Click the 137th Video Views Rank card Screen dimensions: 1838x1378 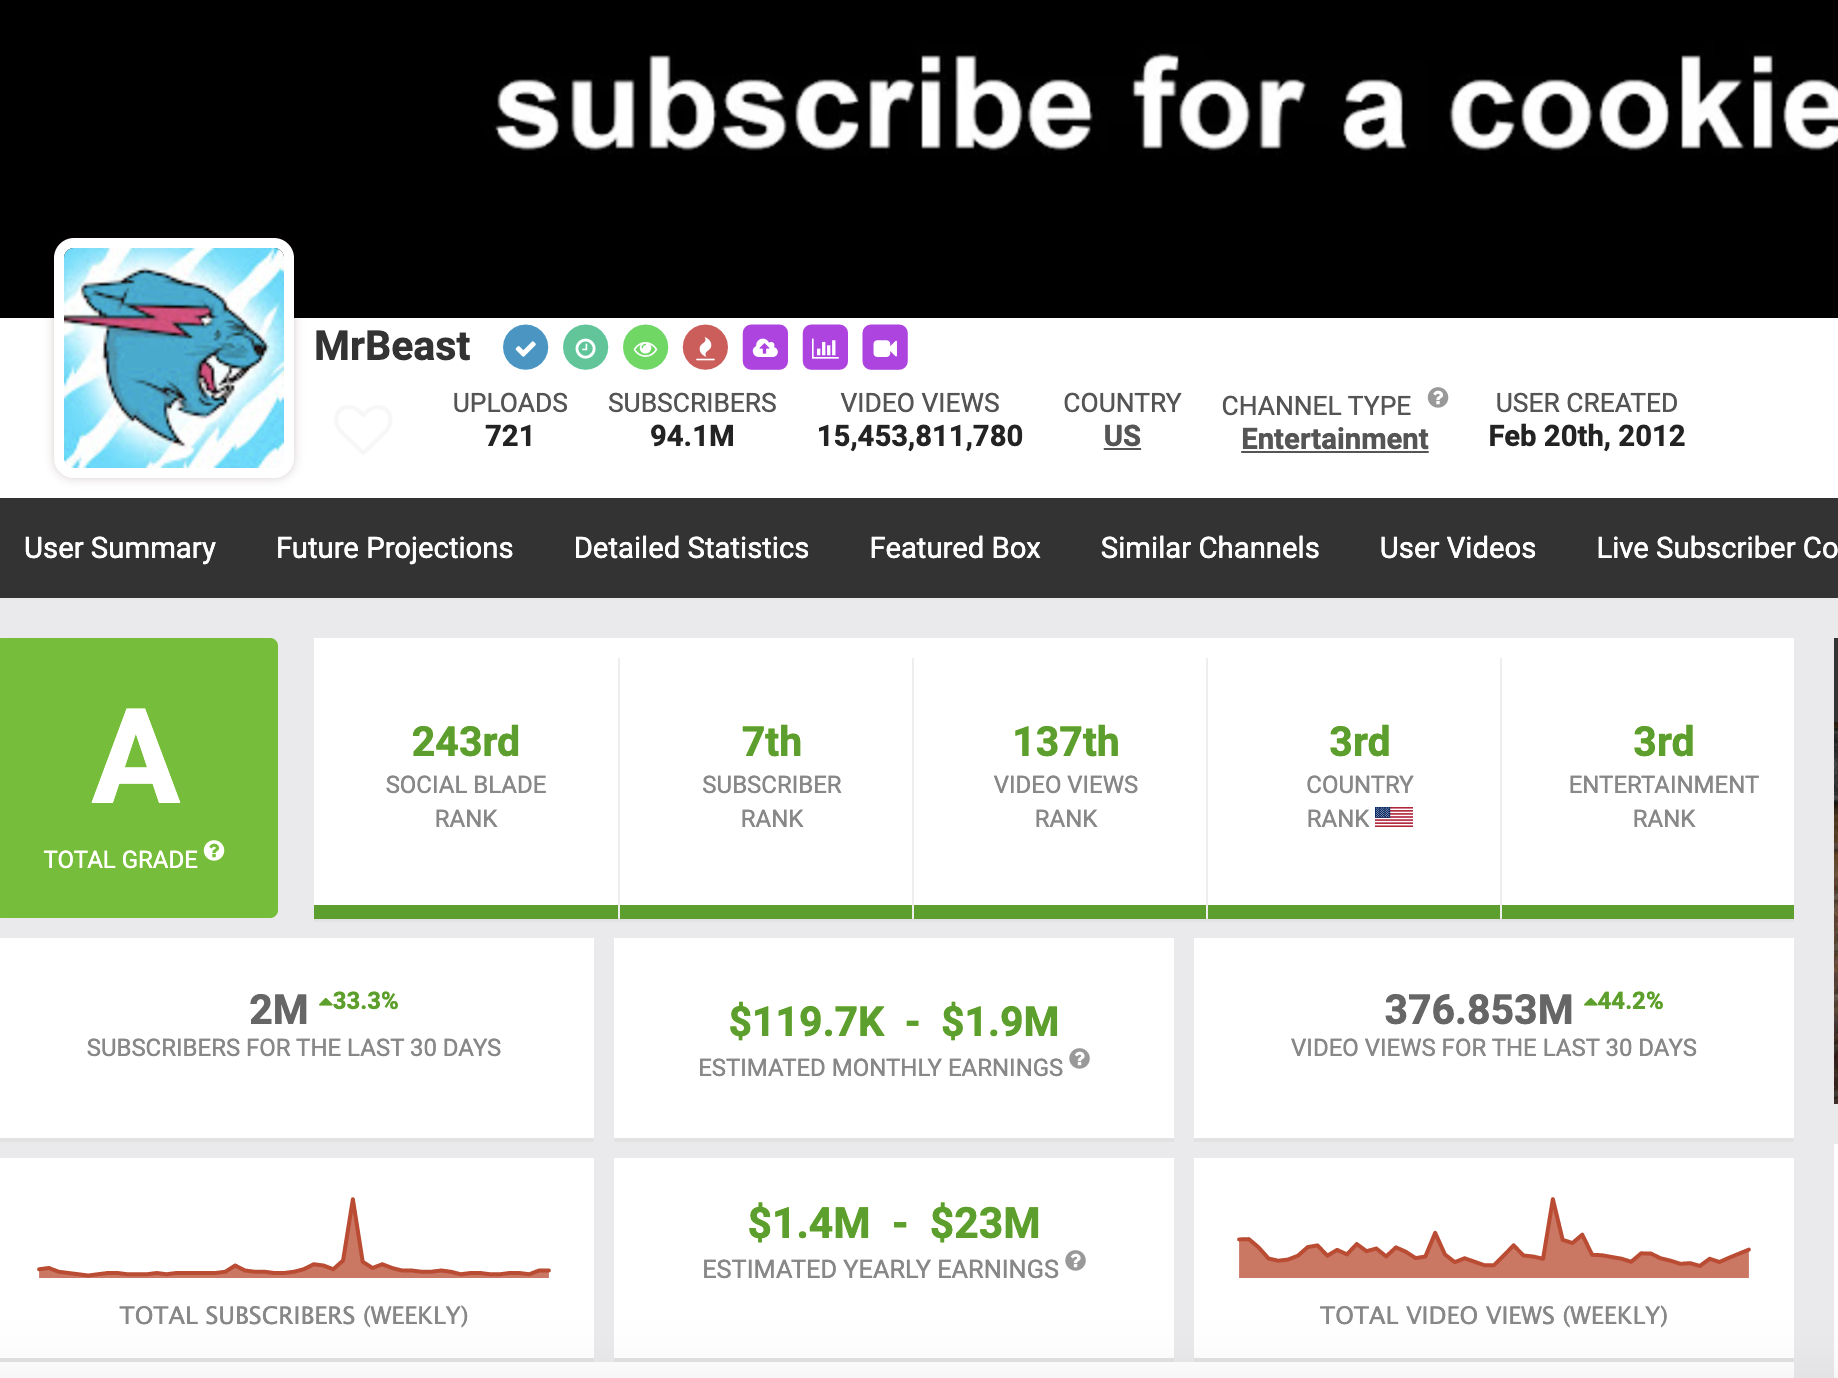click(x=1060, y=778)
